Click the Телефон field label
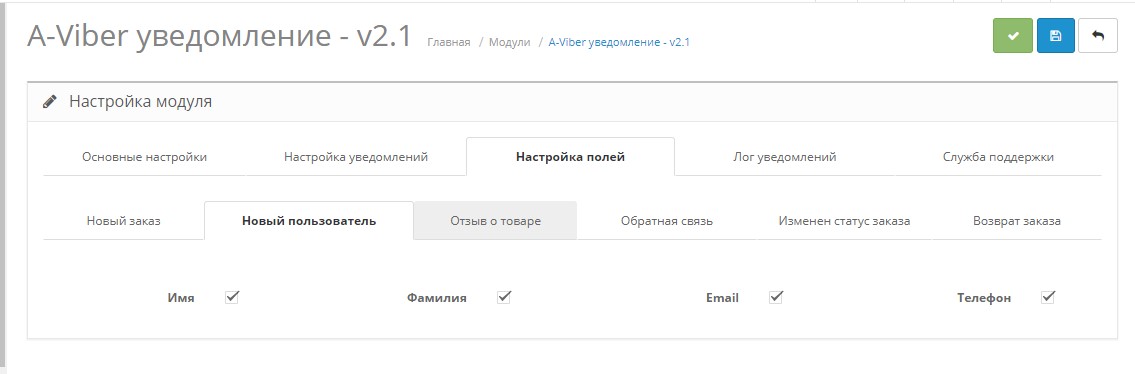 click(x=984, y=298)
